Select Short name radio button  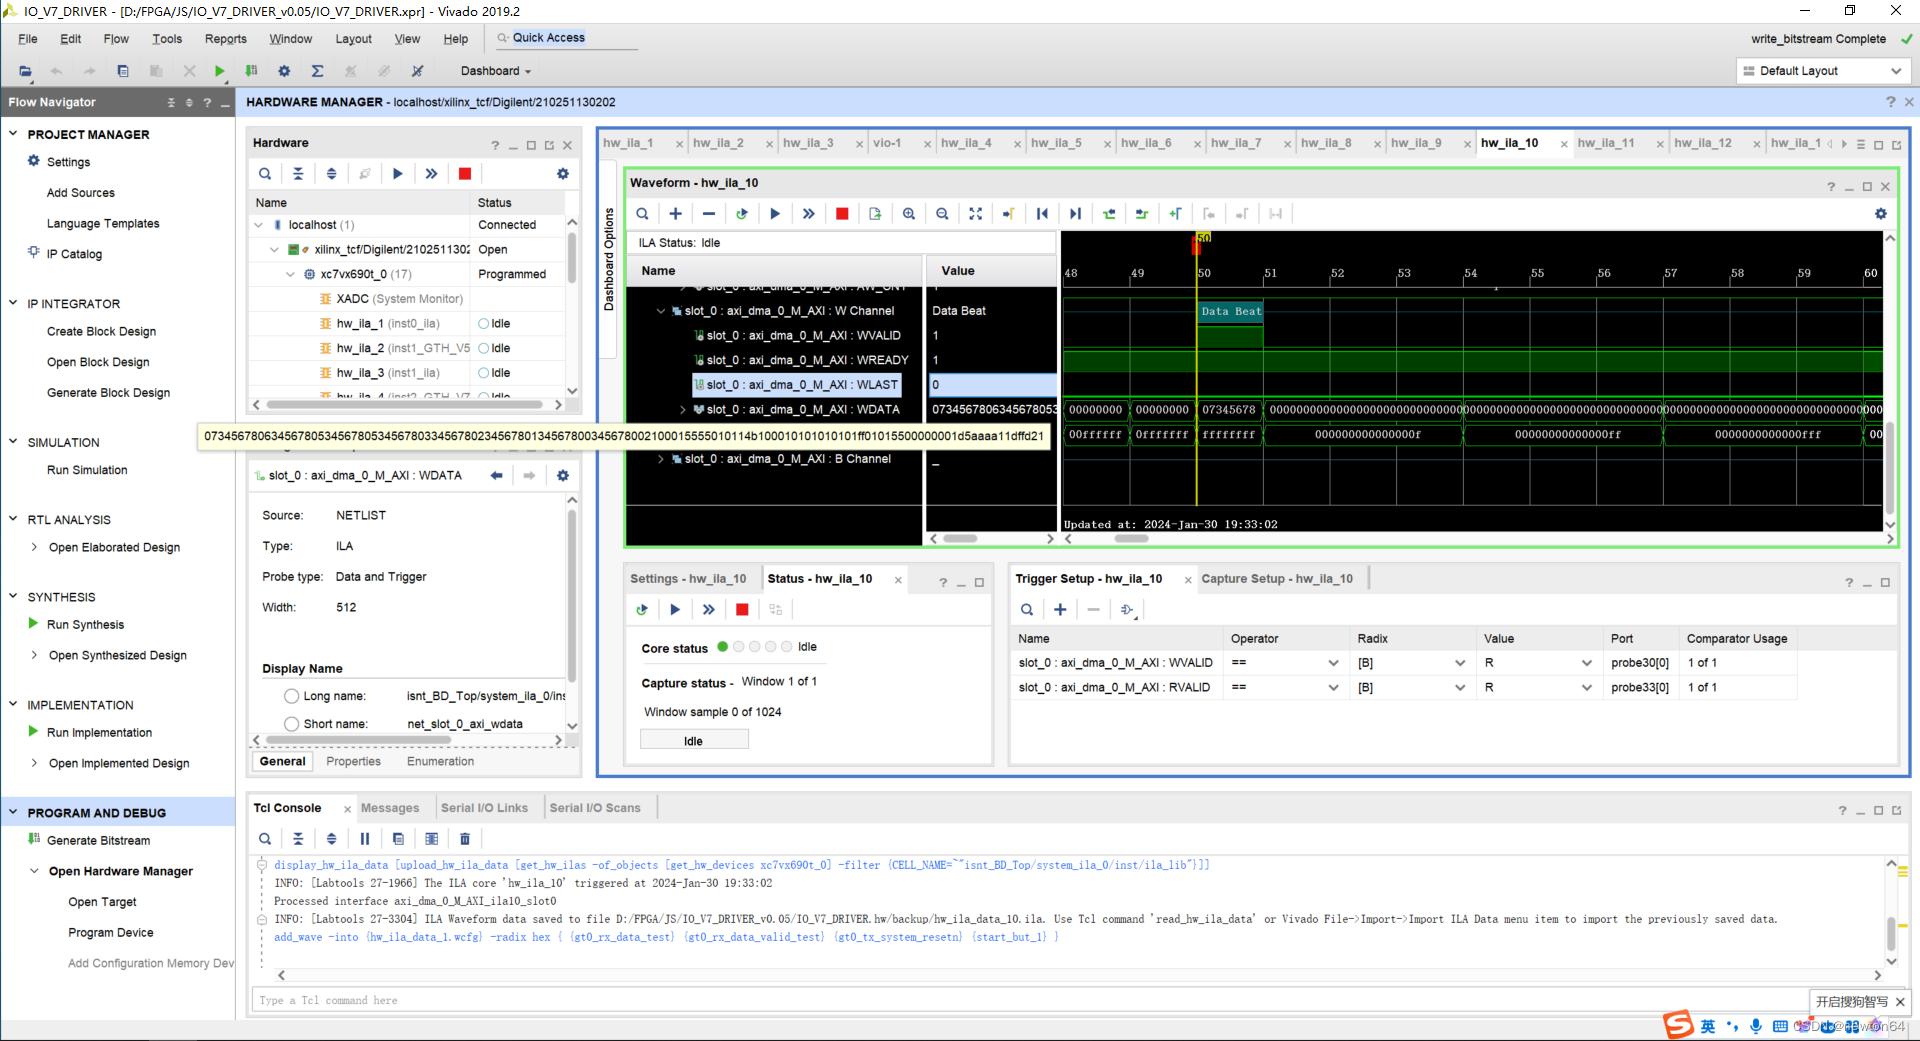pos(291,724)
